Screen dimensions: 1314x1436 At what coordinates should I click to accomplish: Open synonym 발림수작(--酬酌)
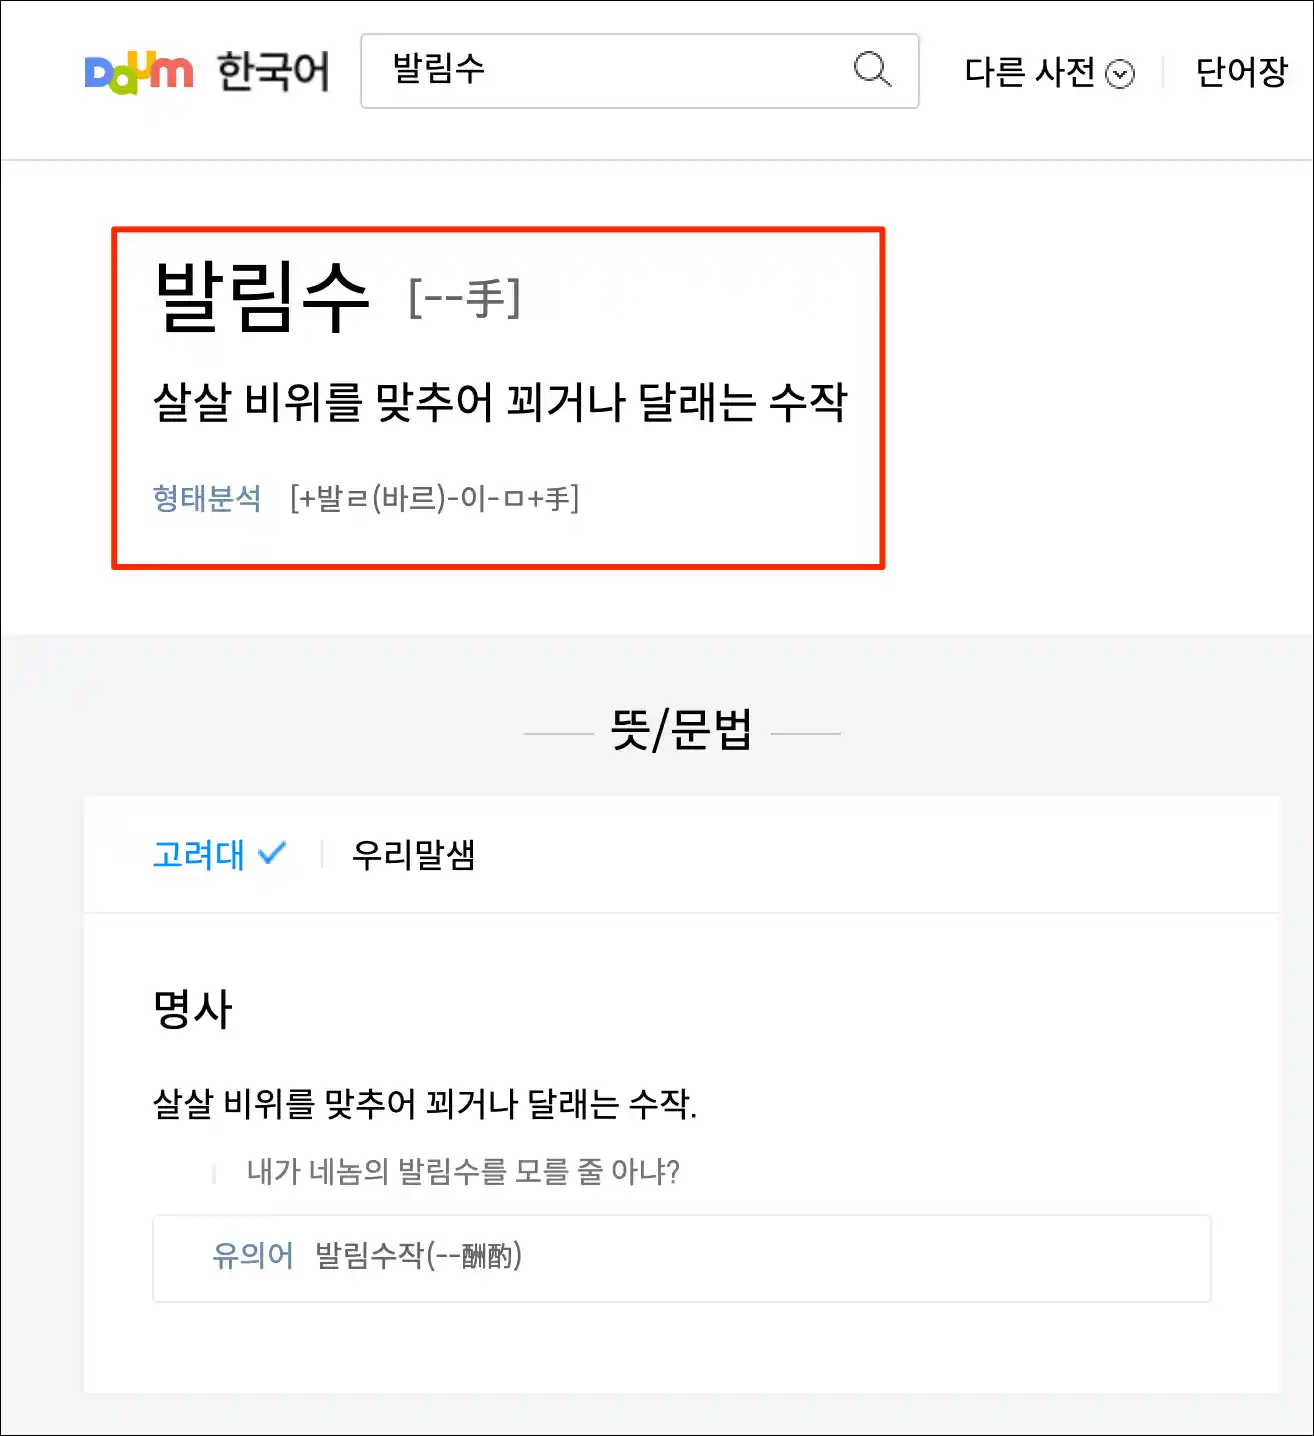click(418, 1256)
